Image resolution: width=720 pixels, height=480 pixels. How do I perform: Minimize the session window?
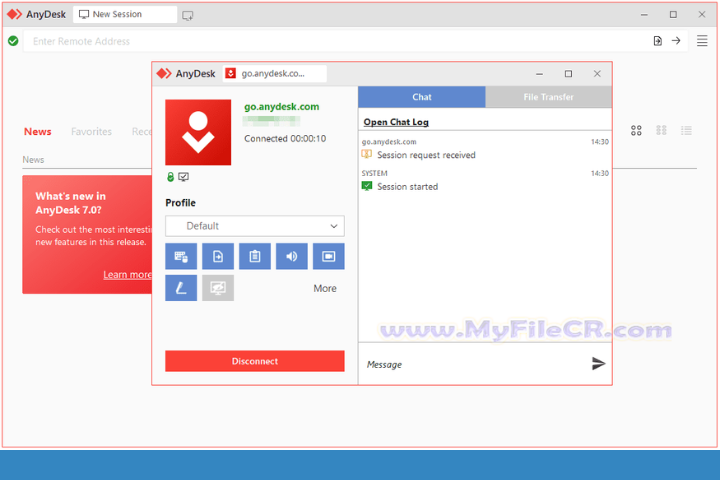tap(540, 74)
